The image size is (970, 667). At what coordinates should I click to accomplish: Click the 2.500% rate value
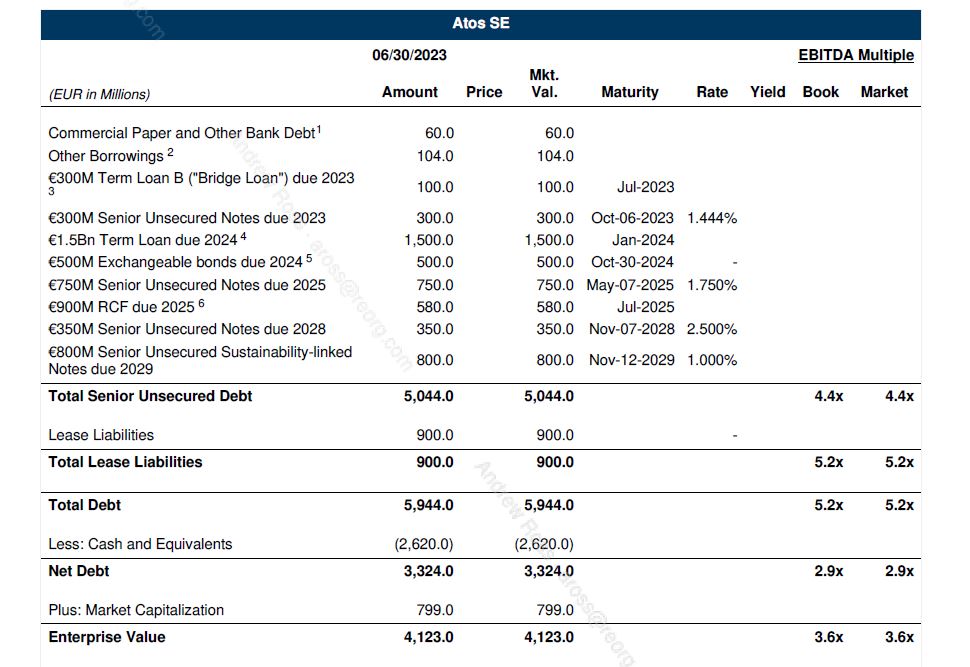tap(712, 329)
